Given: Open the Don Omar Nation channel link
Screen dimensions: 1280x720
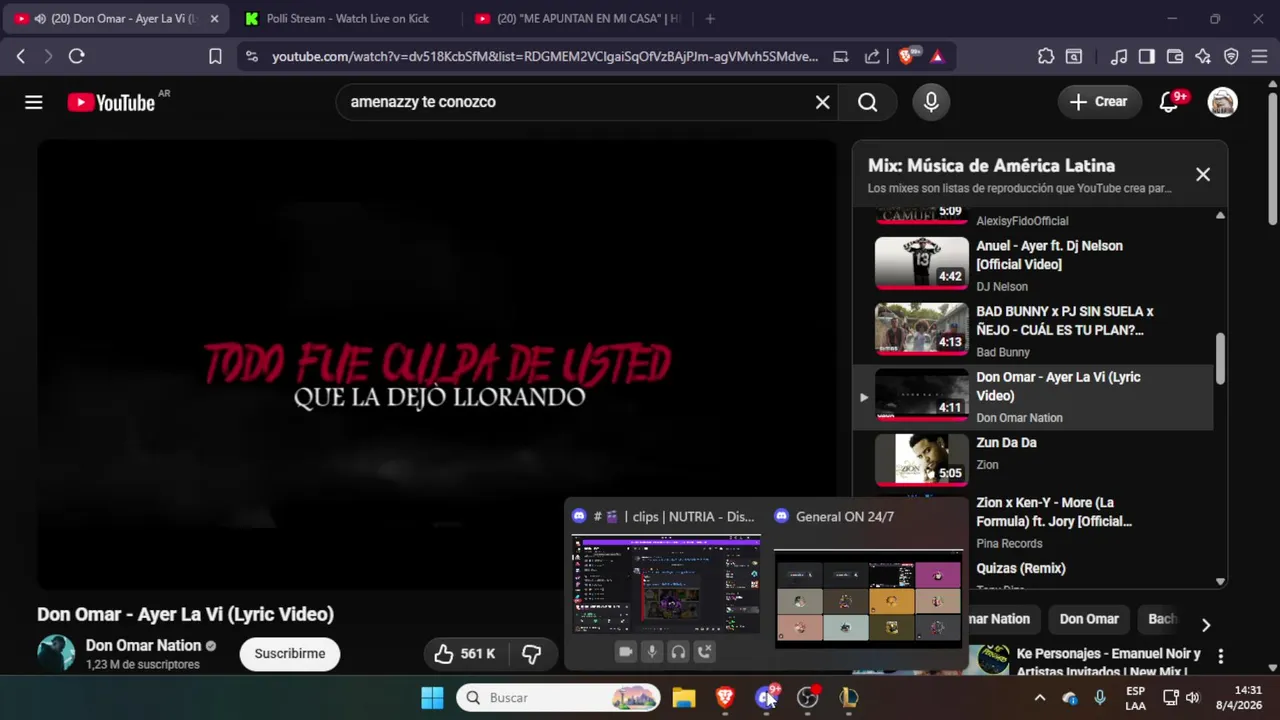Looking at the screenshot, I should tap(143, 645).
